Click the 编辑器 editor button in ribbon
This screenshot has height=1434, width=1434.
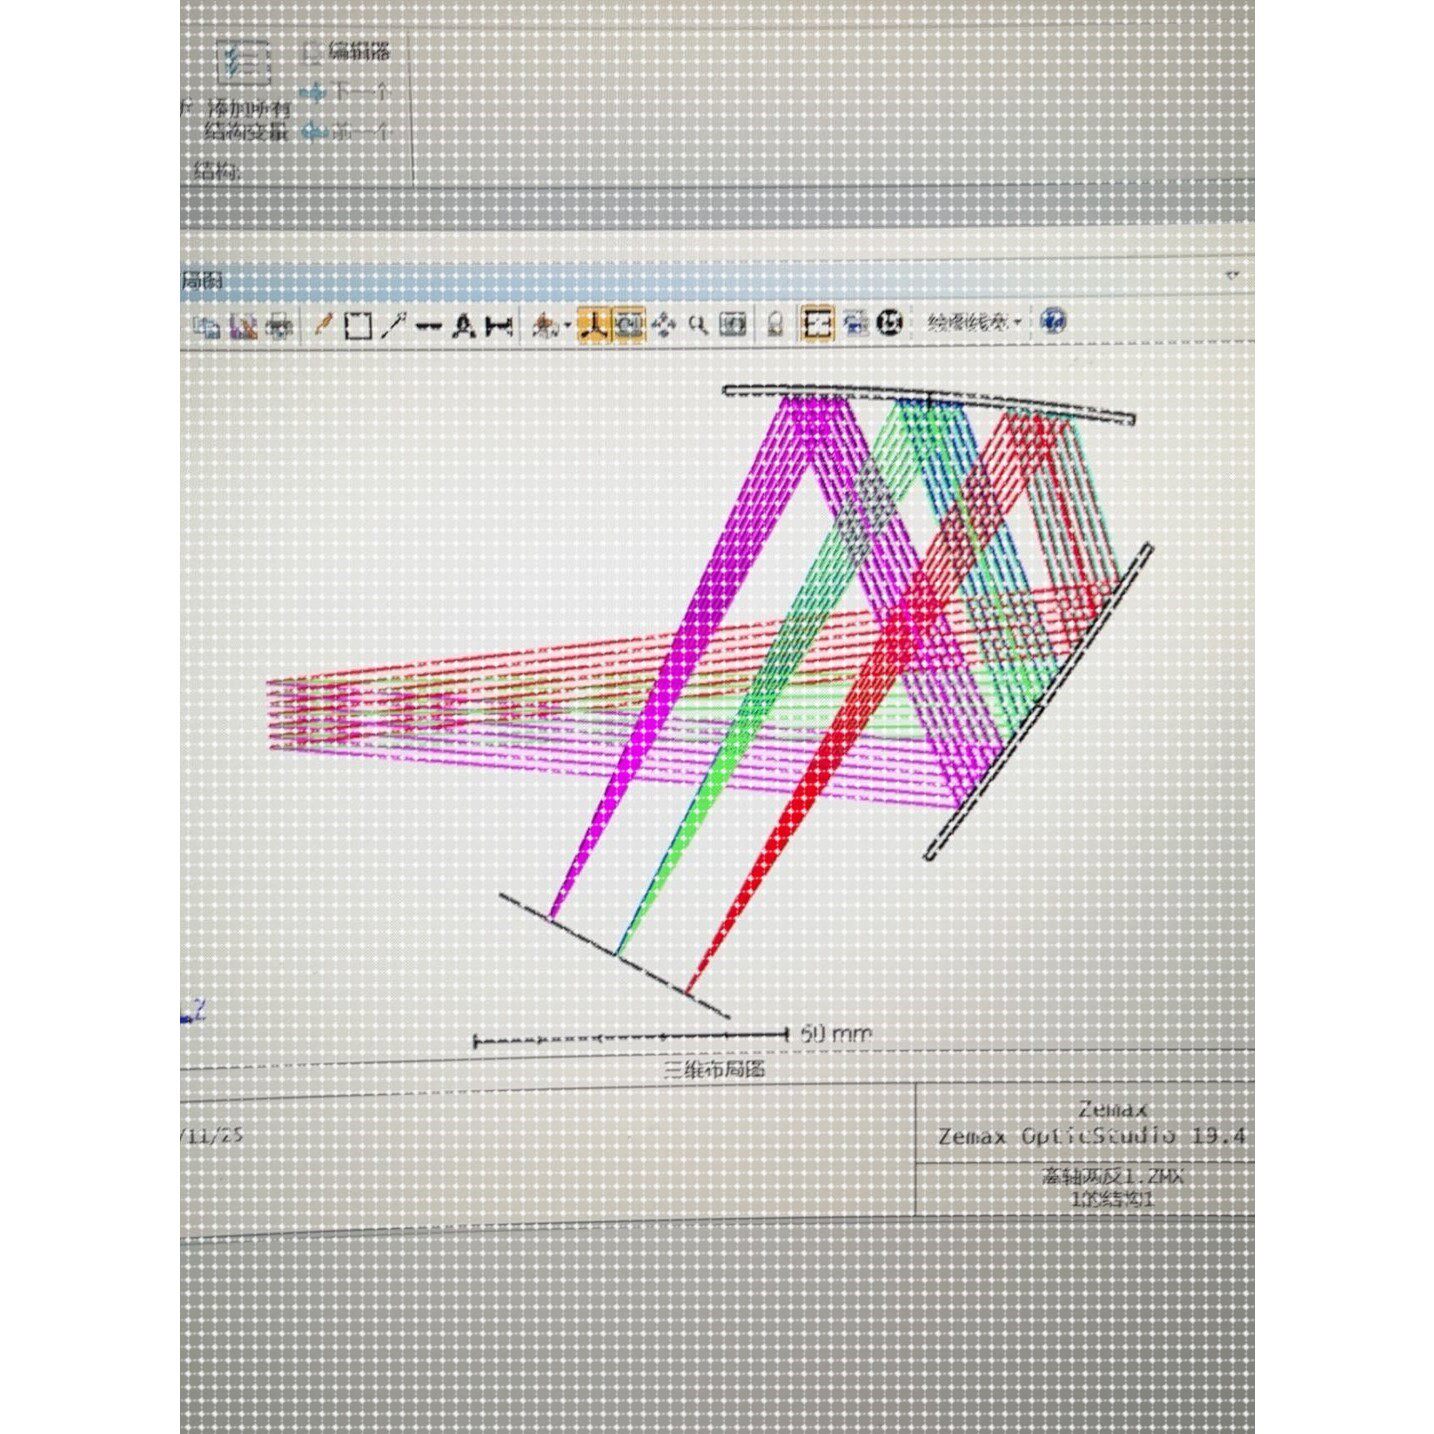[x=347, y=51]
